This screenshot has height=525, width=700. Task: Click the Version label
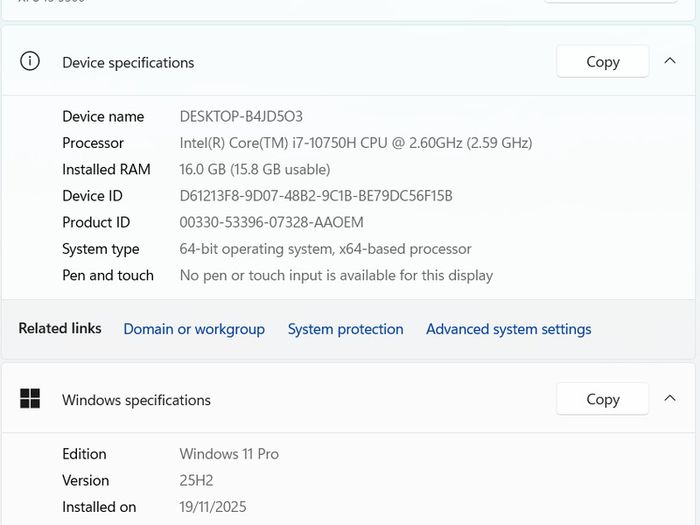85,480
